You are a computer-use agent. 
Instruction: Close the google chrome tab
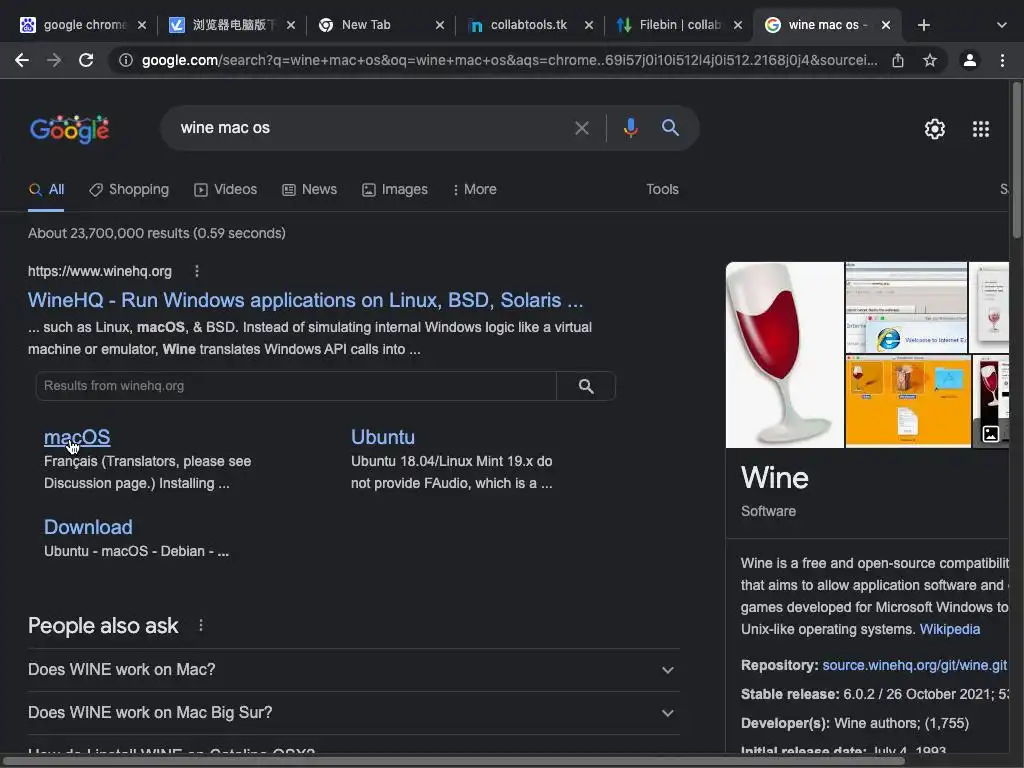pos(142,25)
